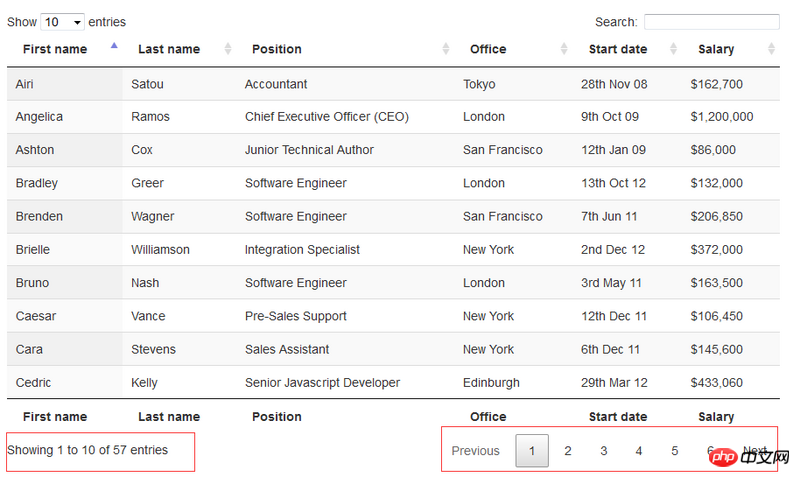The height and width of the screenshot is (477, 800).
Task: Sort by Salary column arrows icon
Action: pos(771,49)
